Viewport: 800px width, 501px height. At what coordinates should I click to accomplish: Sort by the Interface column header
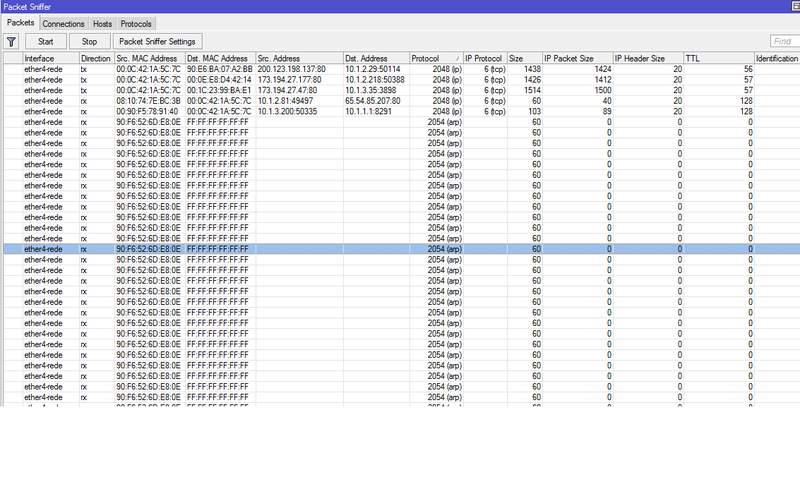point(51,58)
